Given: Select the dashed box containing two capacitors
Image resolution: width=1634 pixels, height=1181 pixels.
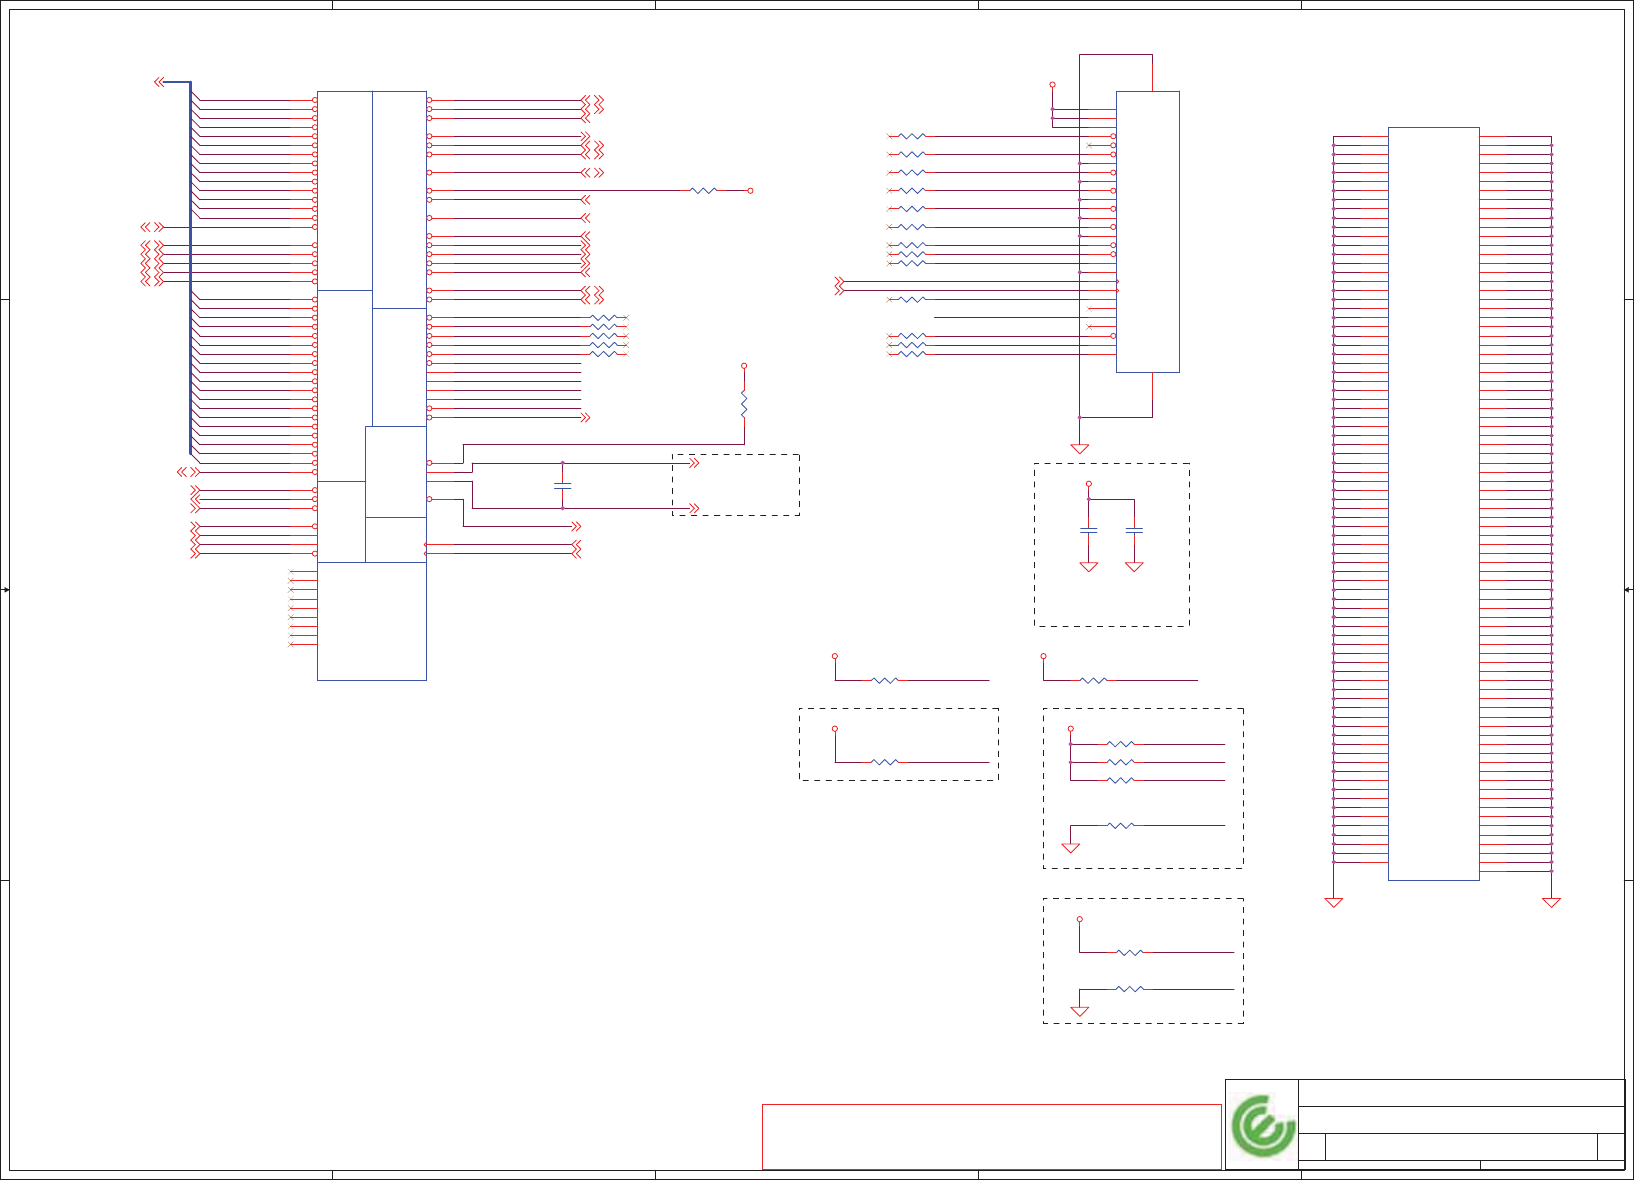Looking at the screenshot, I should 1111,545.
